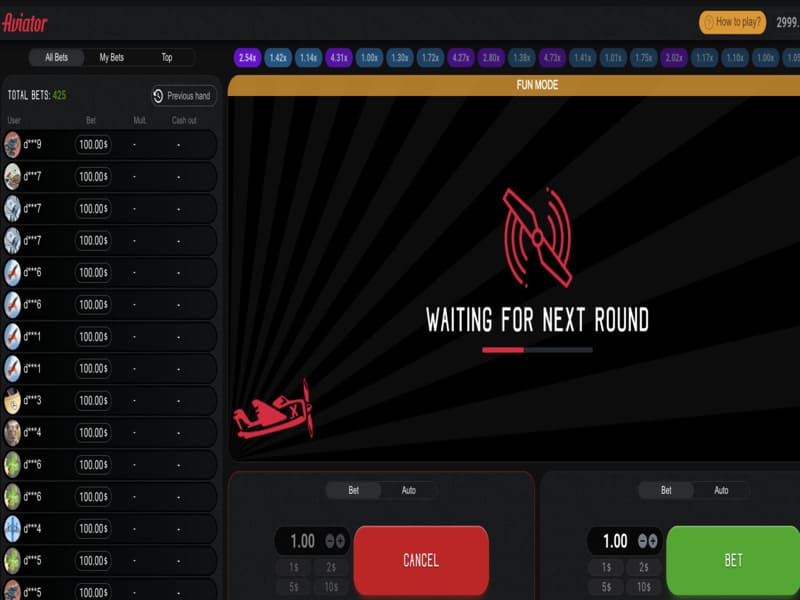This screenshot has width=800, height=600.
Task: Select Auto mode in the green Bet panel
Action: point(721,490)
